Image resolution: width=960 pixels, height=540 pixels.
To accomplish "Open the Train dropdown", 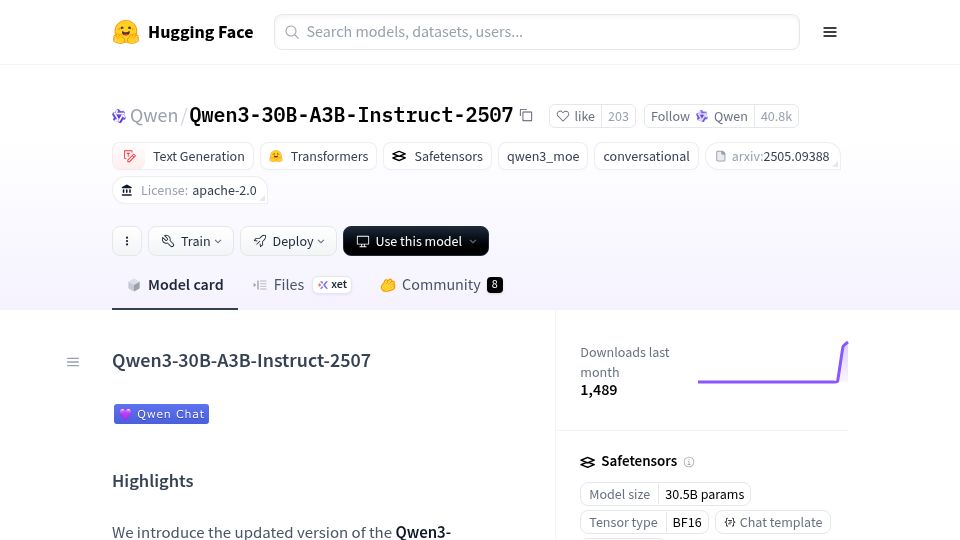I will 191,241.
